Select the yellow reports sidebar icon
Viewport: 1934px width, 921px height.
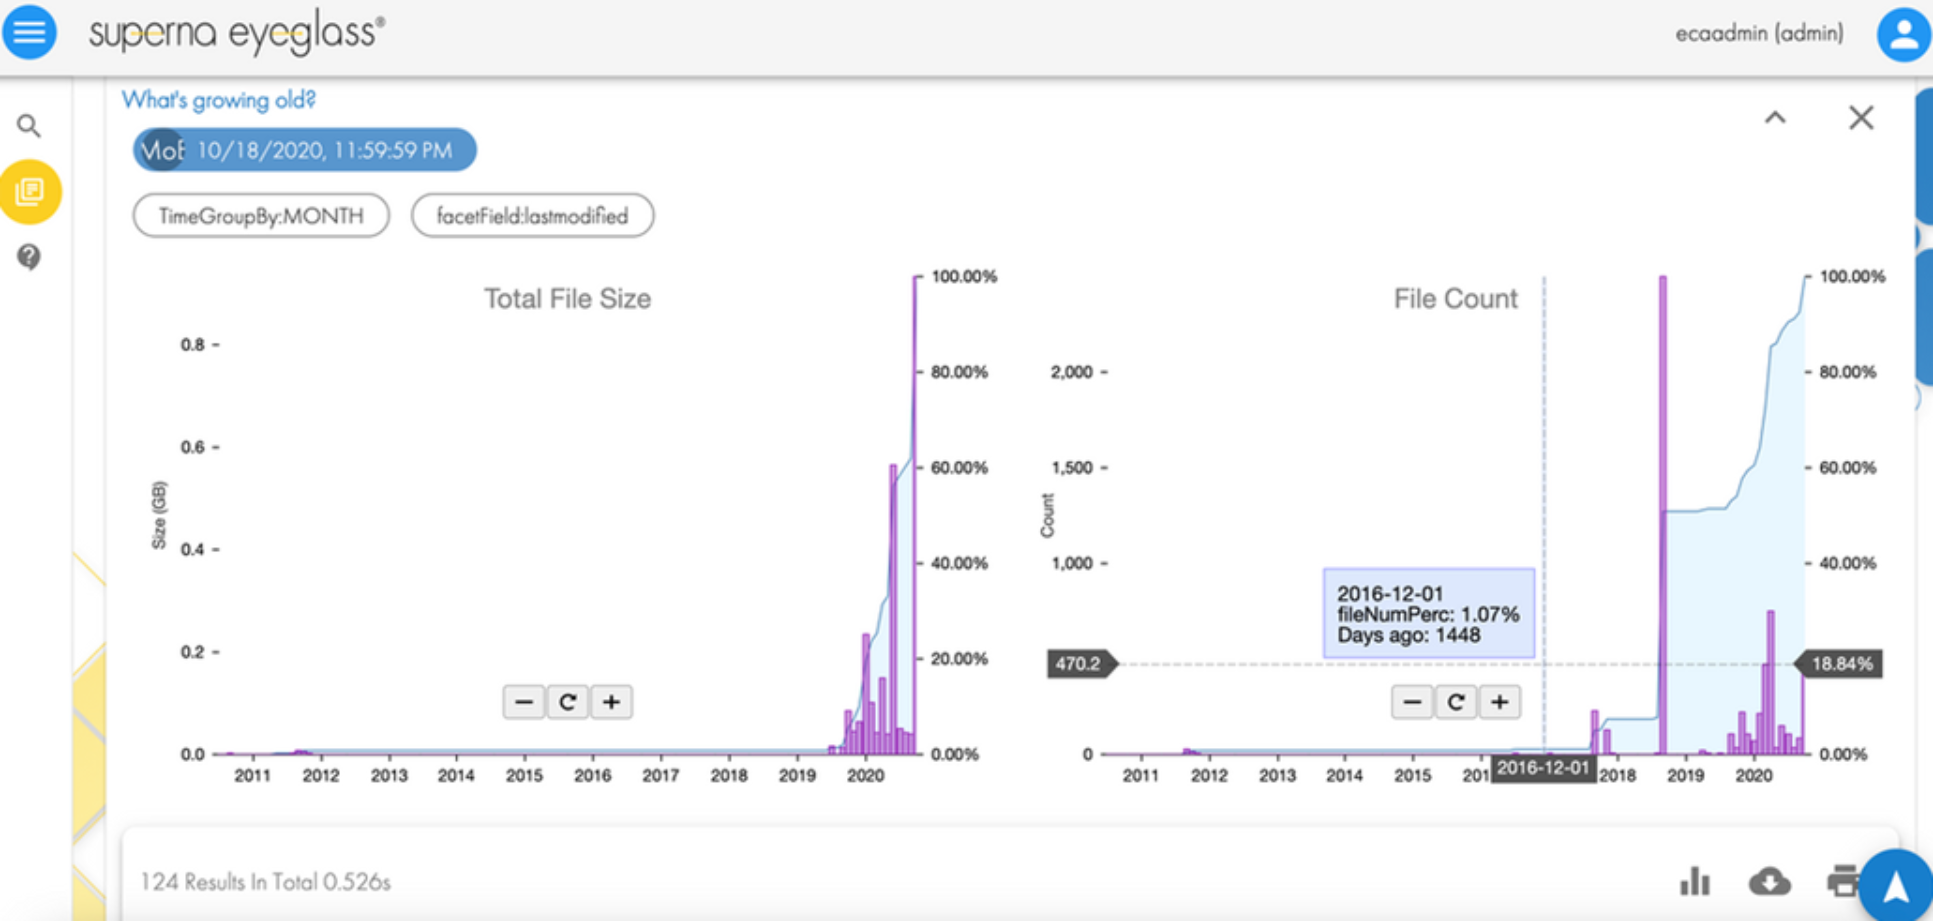click(31, 191)
